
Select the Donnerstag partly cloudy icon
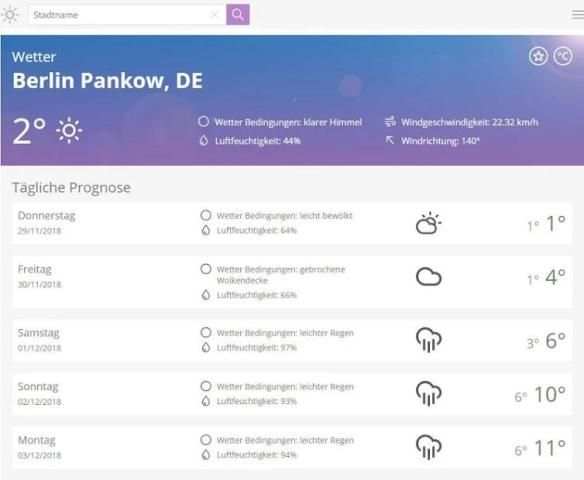[428, 223]
